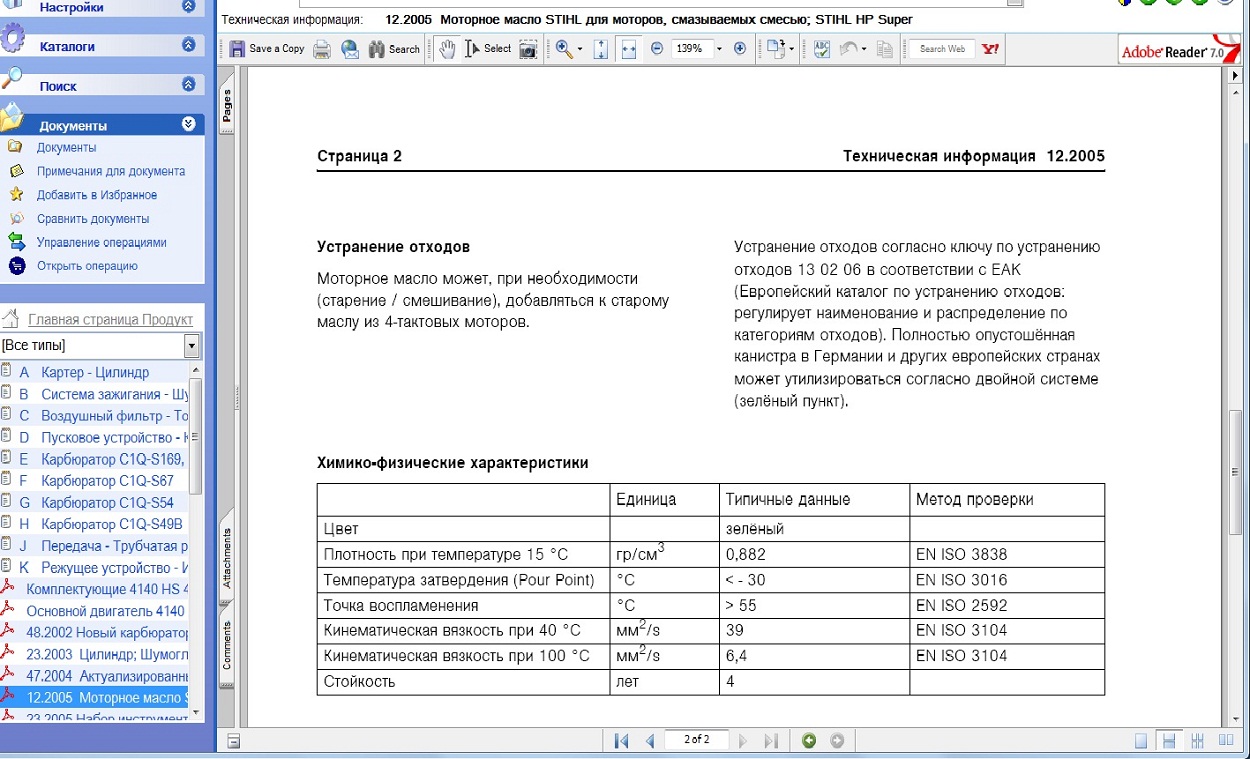Open the Каталоги menu header

pos(67,46)
